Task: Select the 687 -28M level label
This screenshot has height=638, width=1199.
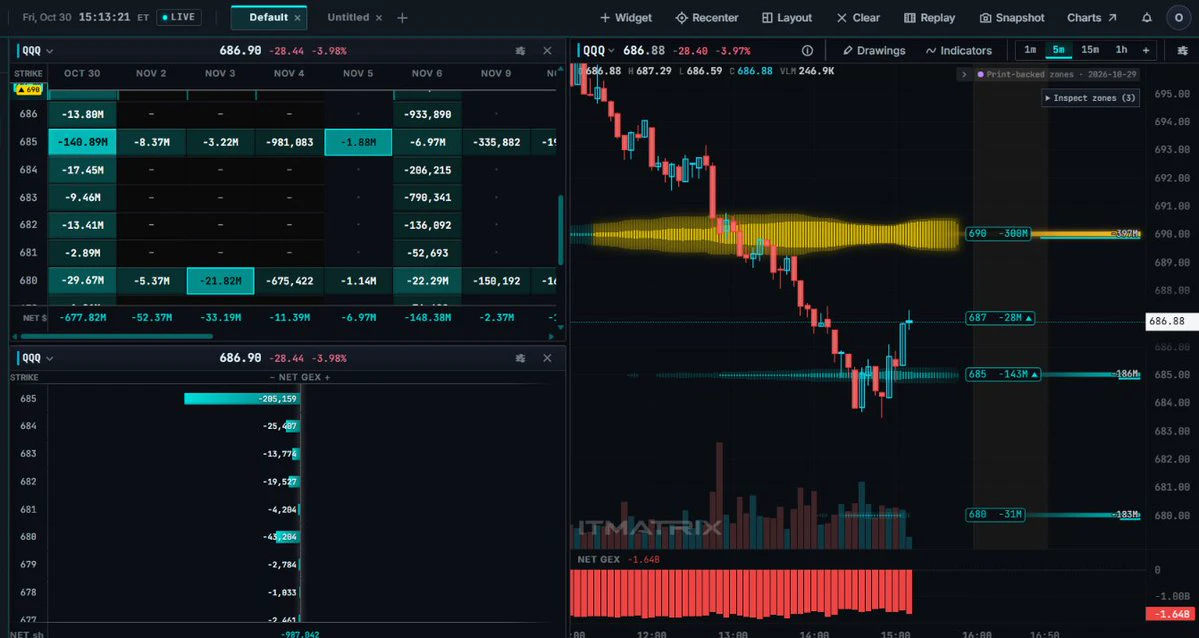Action: pyautogui.click(x=1000, y=317)
